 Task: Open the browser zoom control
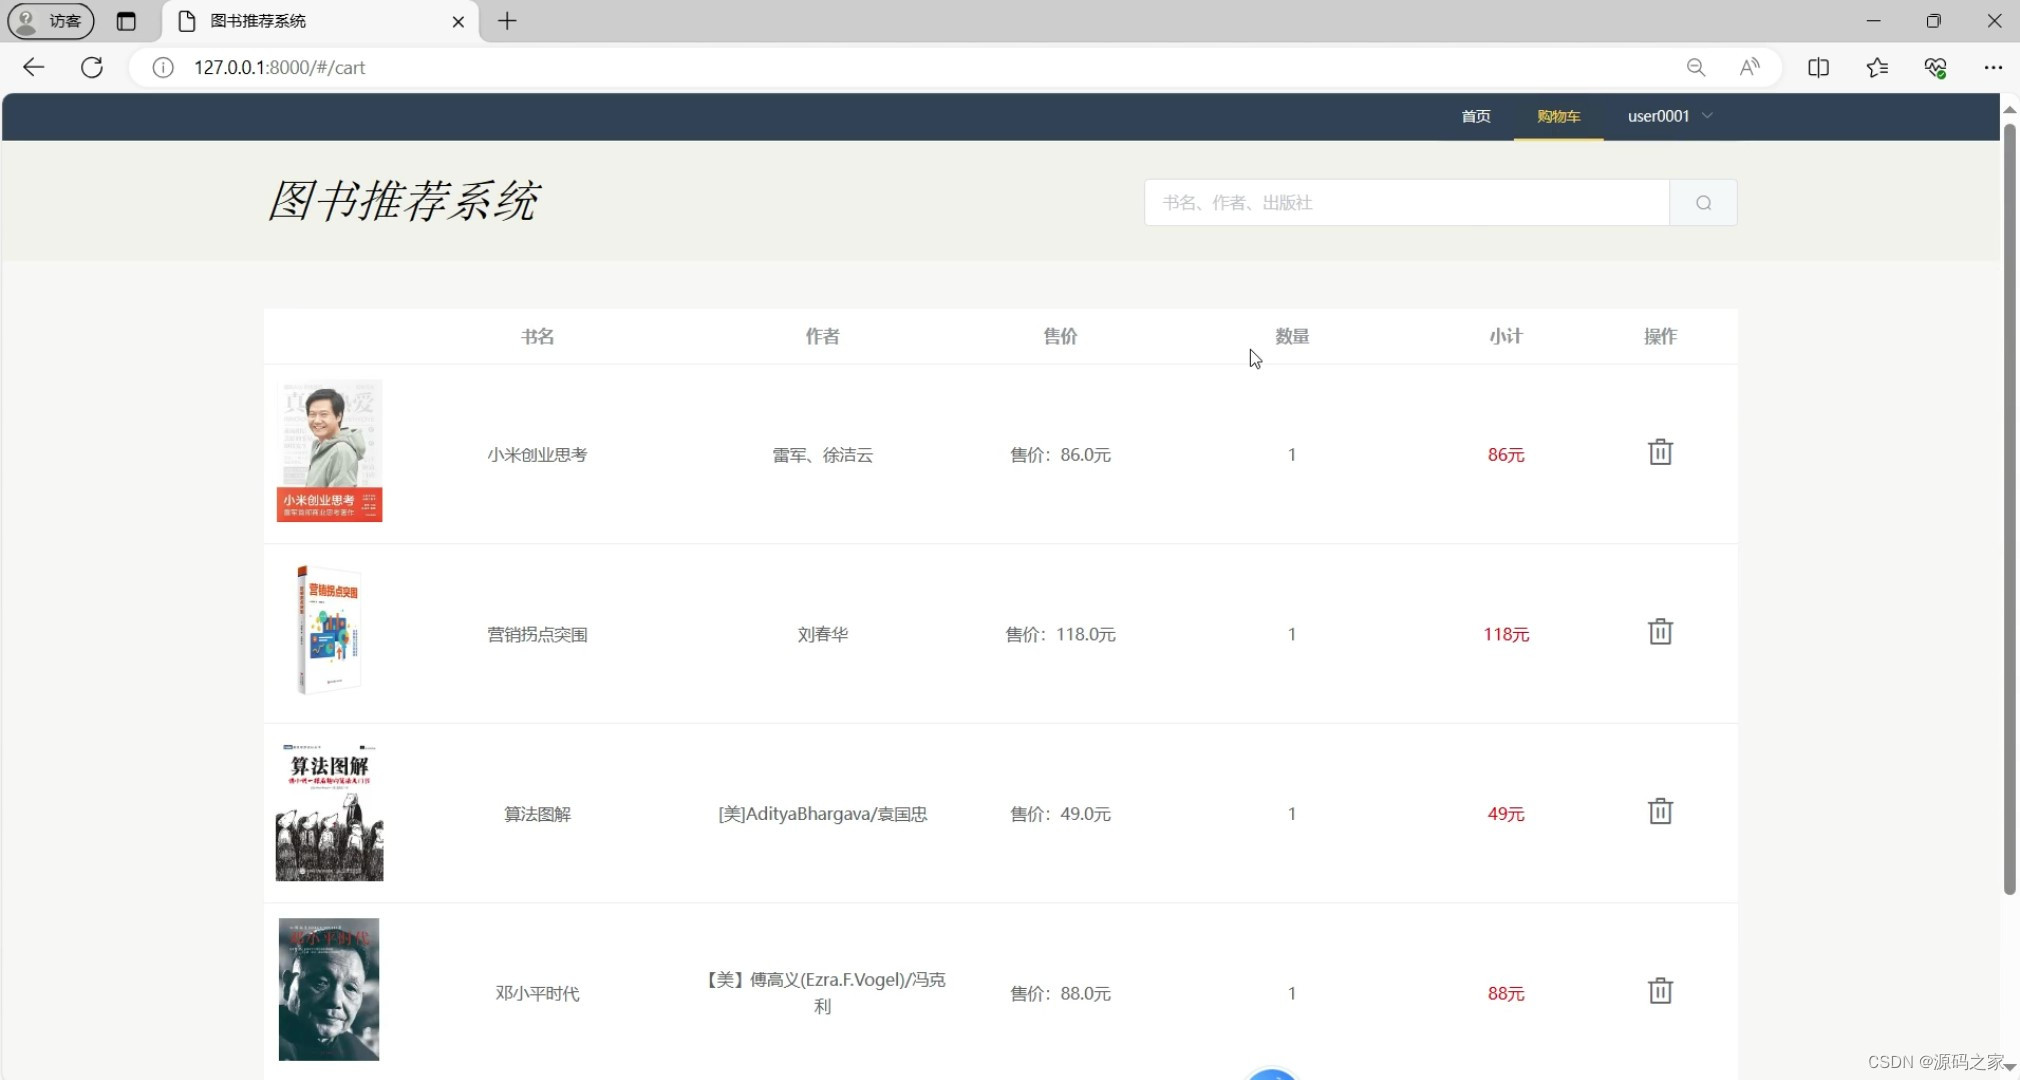tap(1696, 67)
